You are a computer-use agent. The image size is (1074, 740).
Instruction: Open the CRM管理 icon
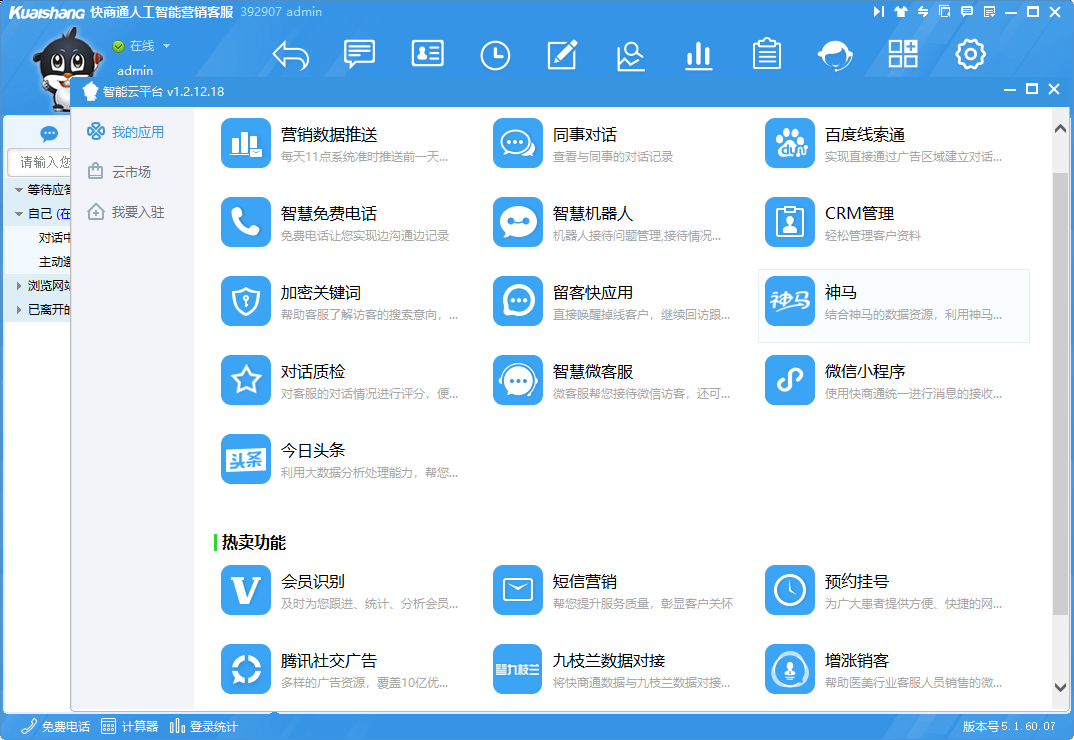pos(790,222)
